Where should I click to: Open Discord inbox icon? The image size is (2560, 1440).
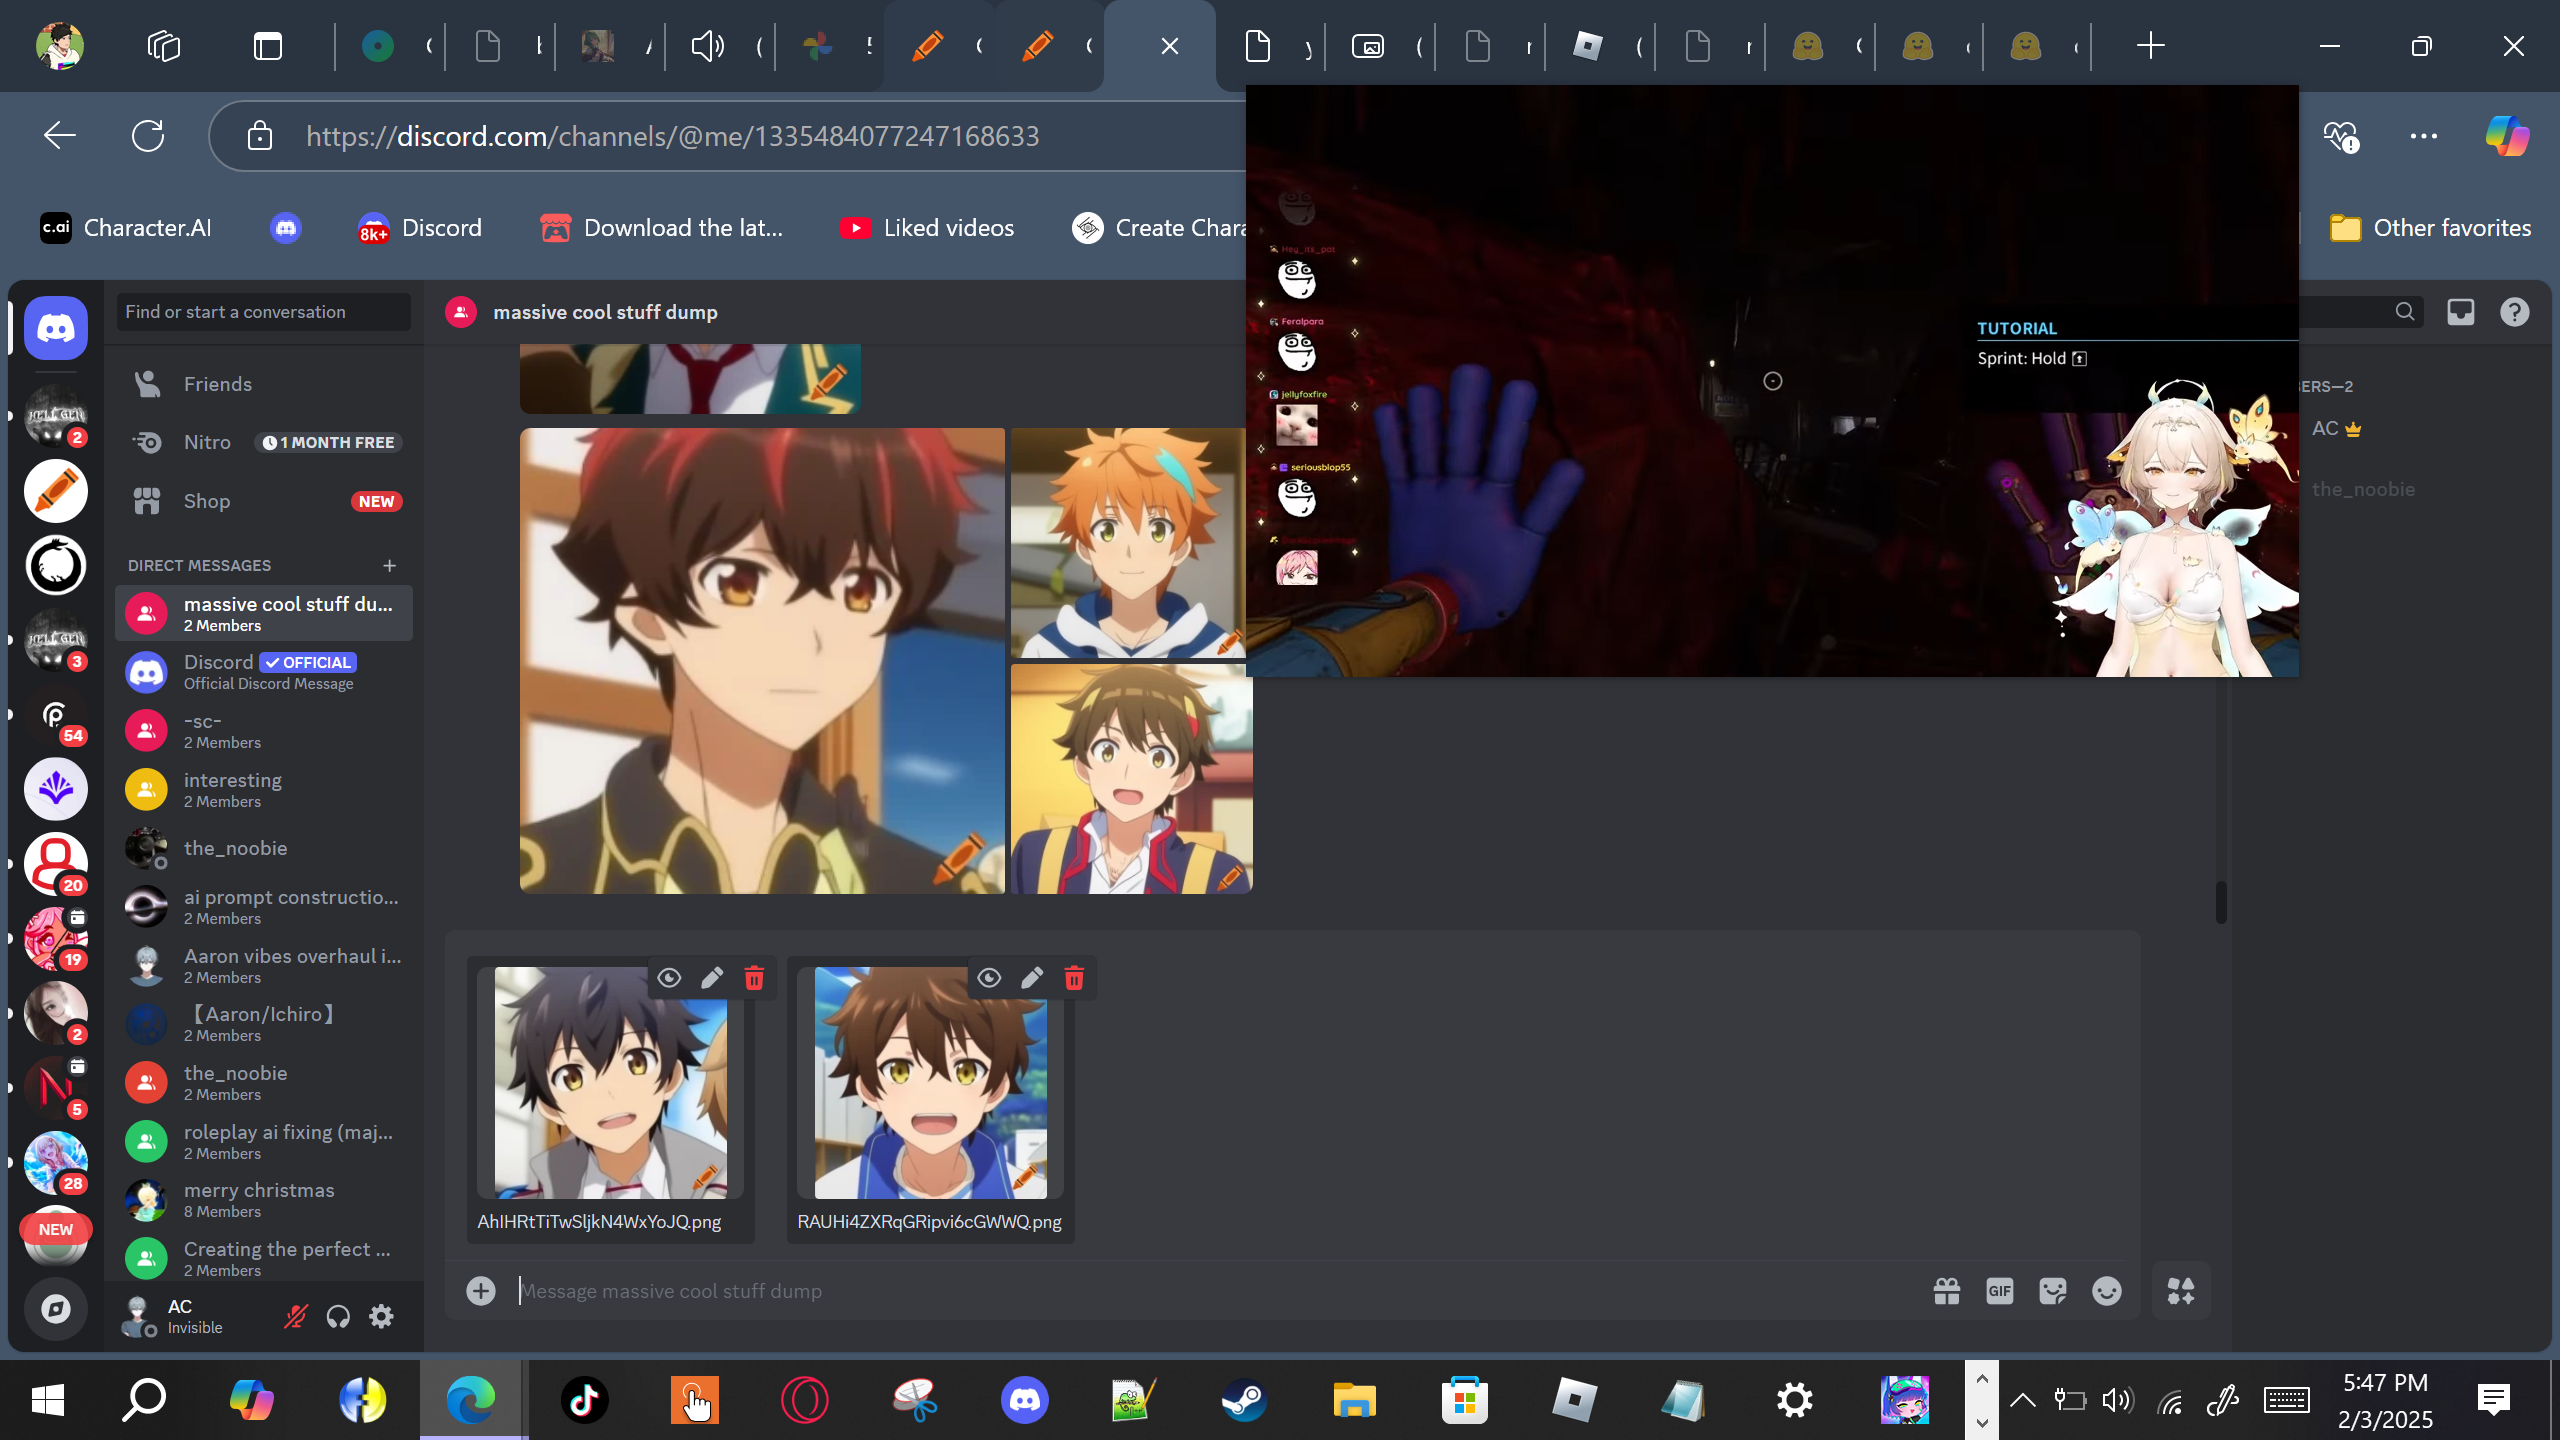(x=2461, y=312)
